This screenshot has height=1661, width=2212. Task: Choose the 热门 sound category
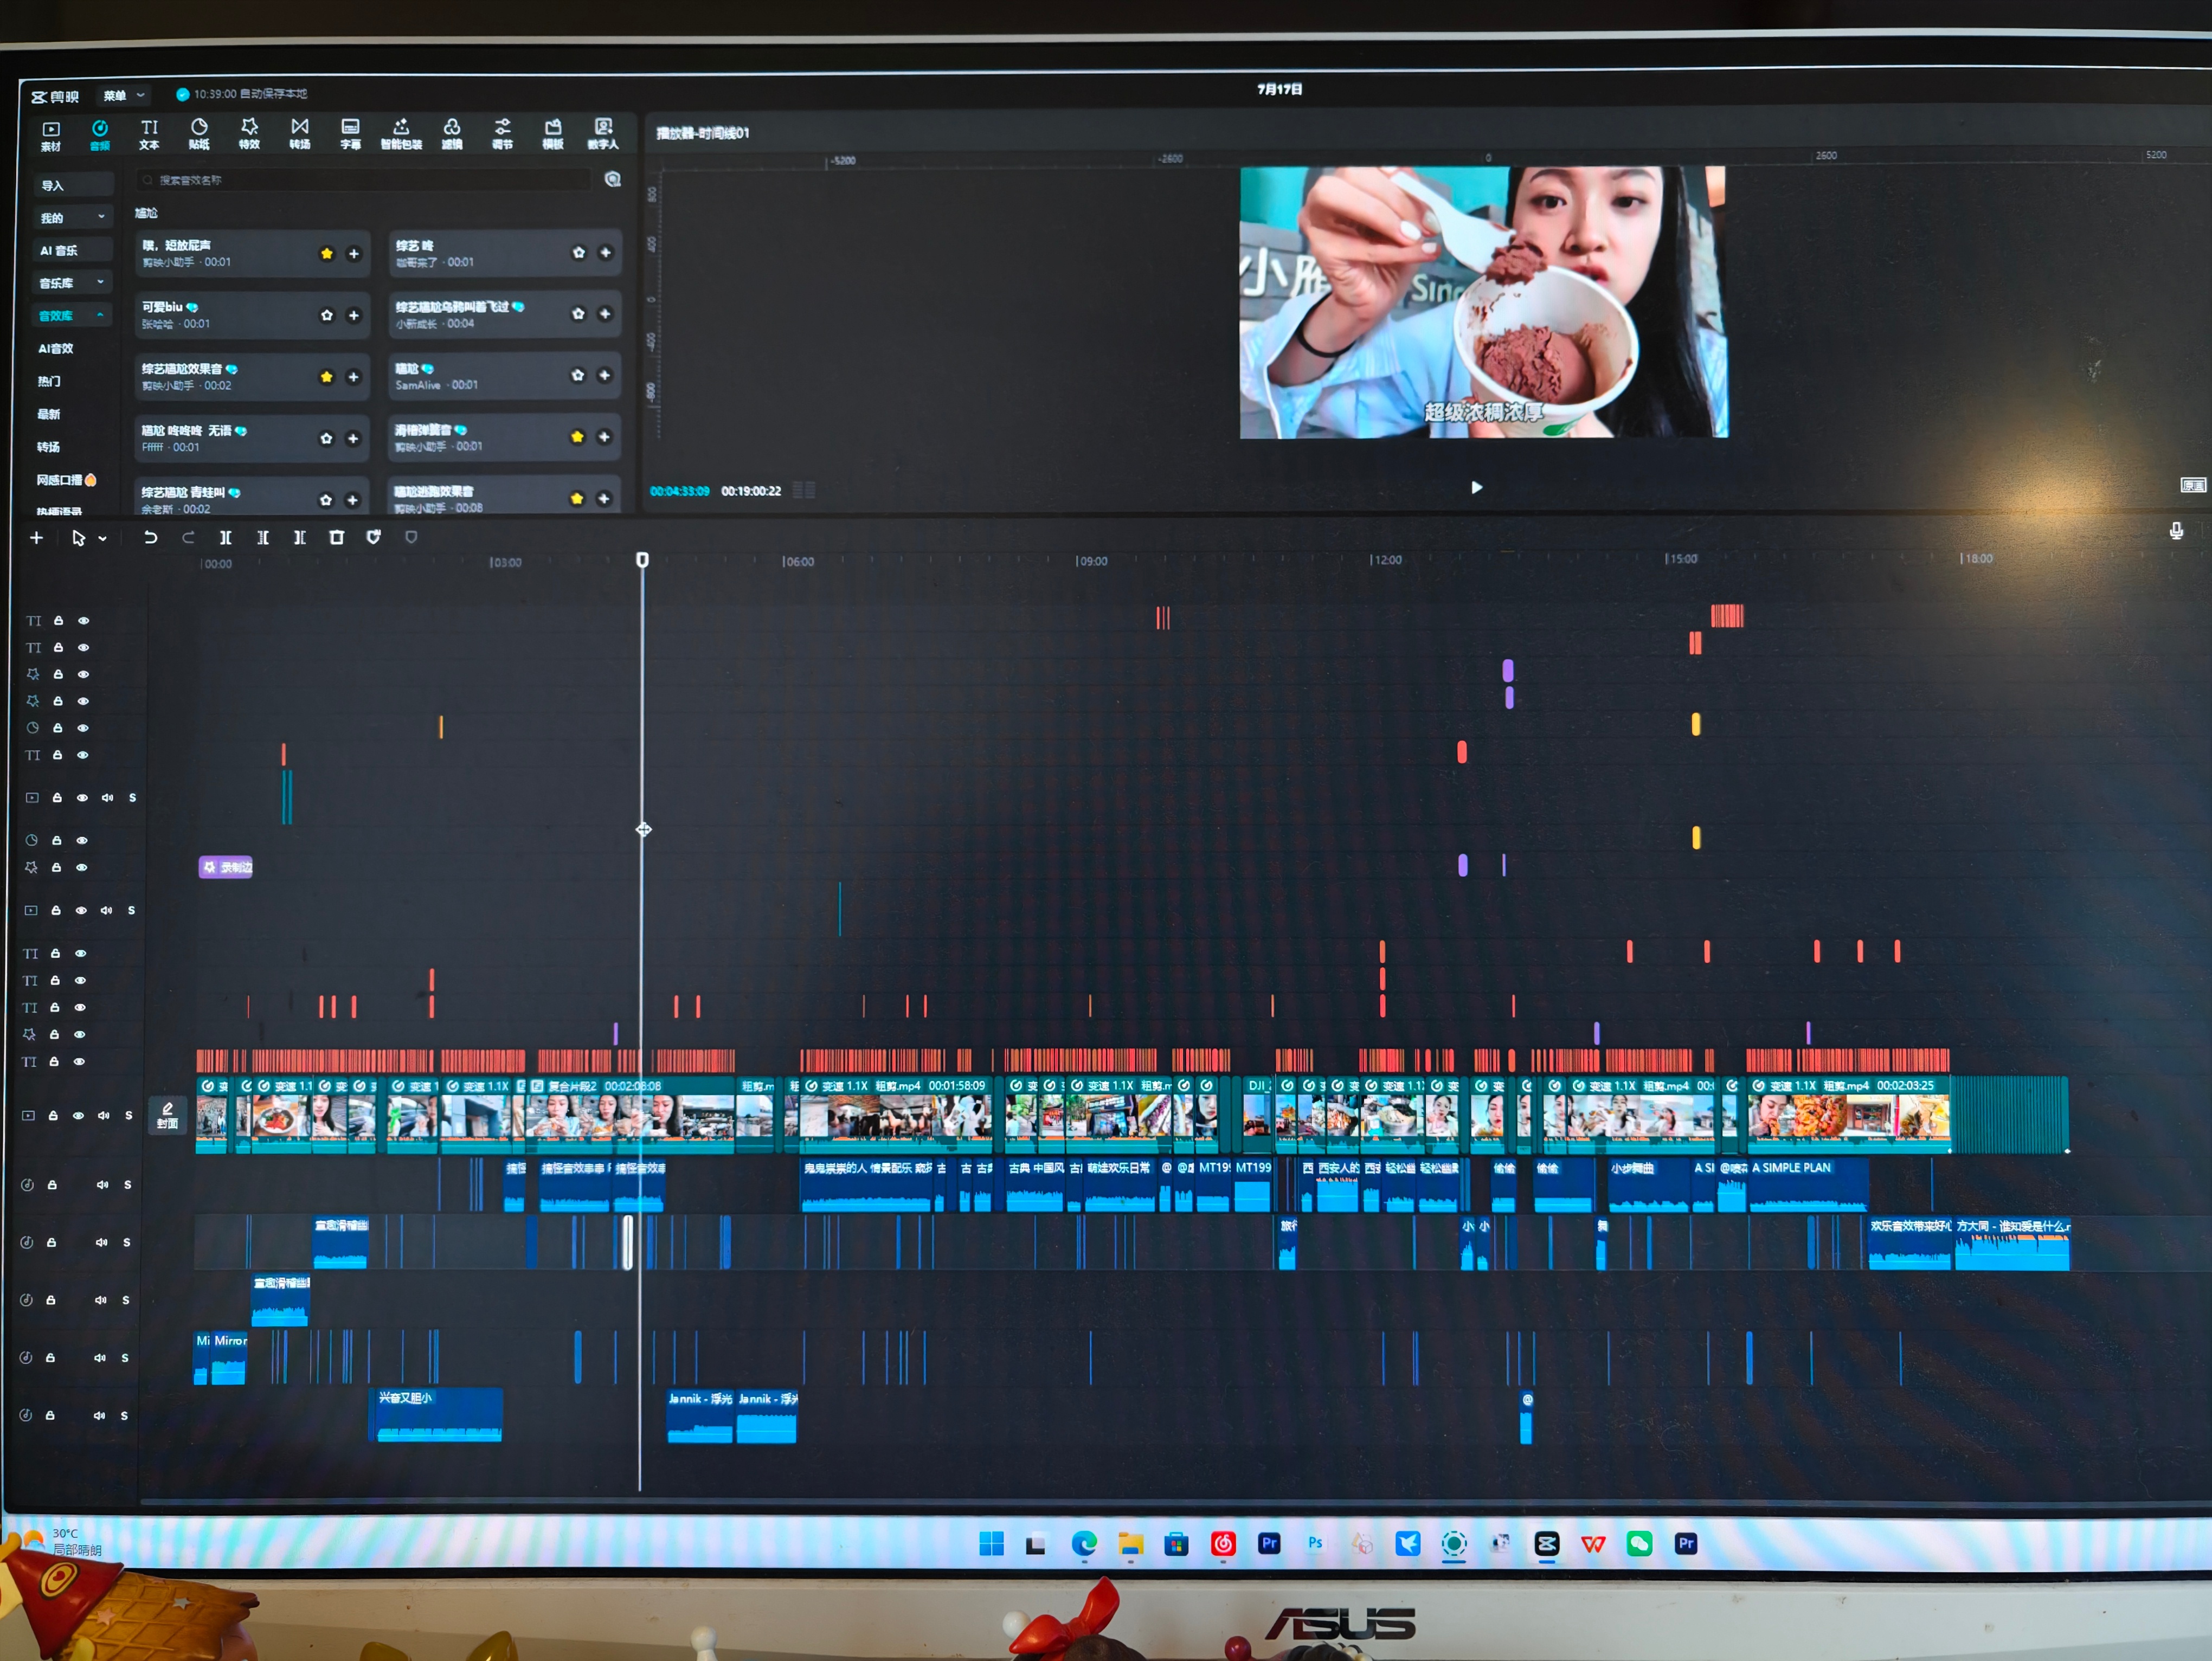49,381
